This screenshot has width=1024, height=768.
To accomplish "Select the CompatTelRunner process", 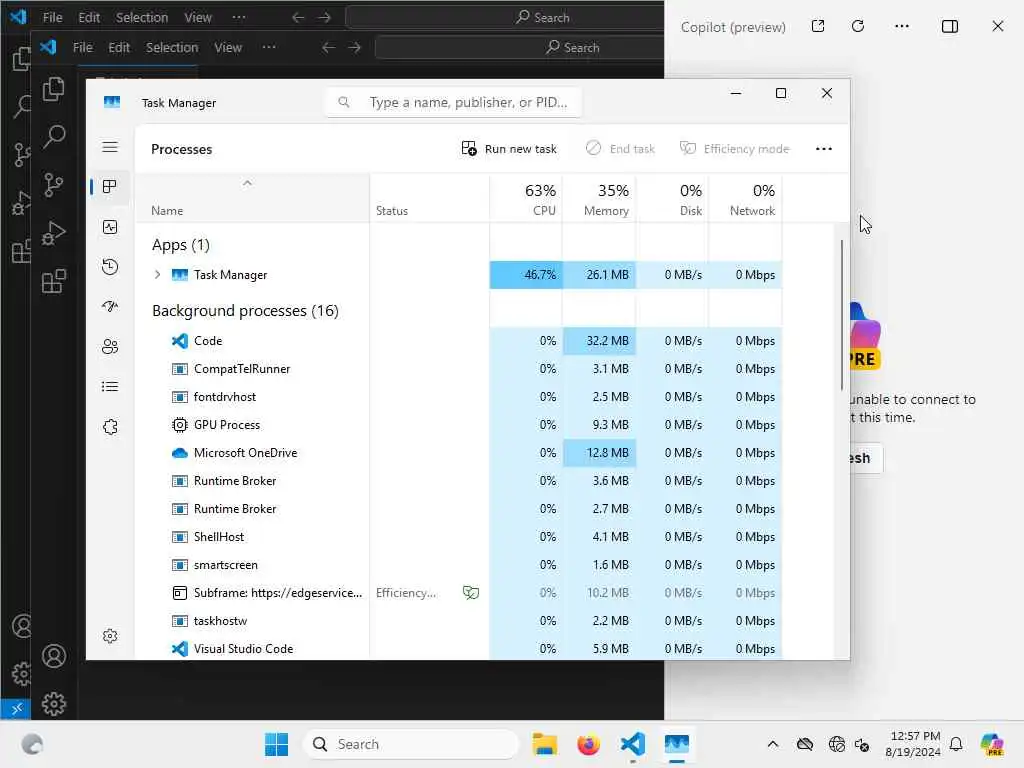I will [x=458, y=369].
